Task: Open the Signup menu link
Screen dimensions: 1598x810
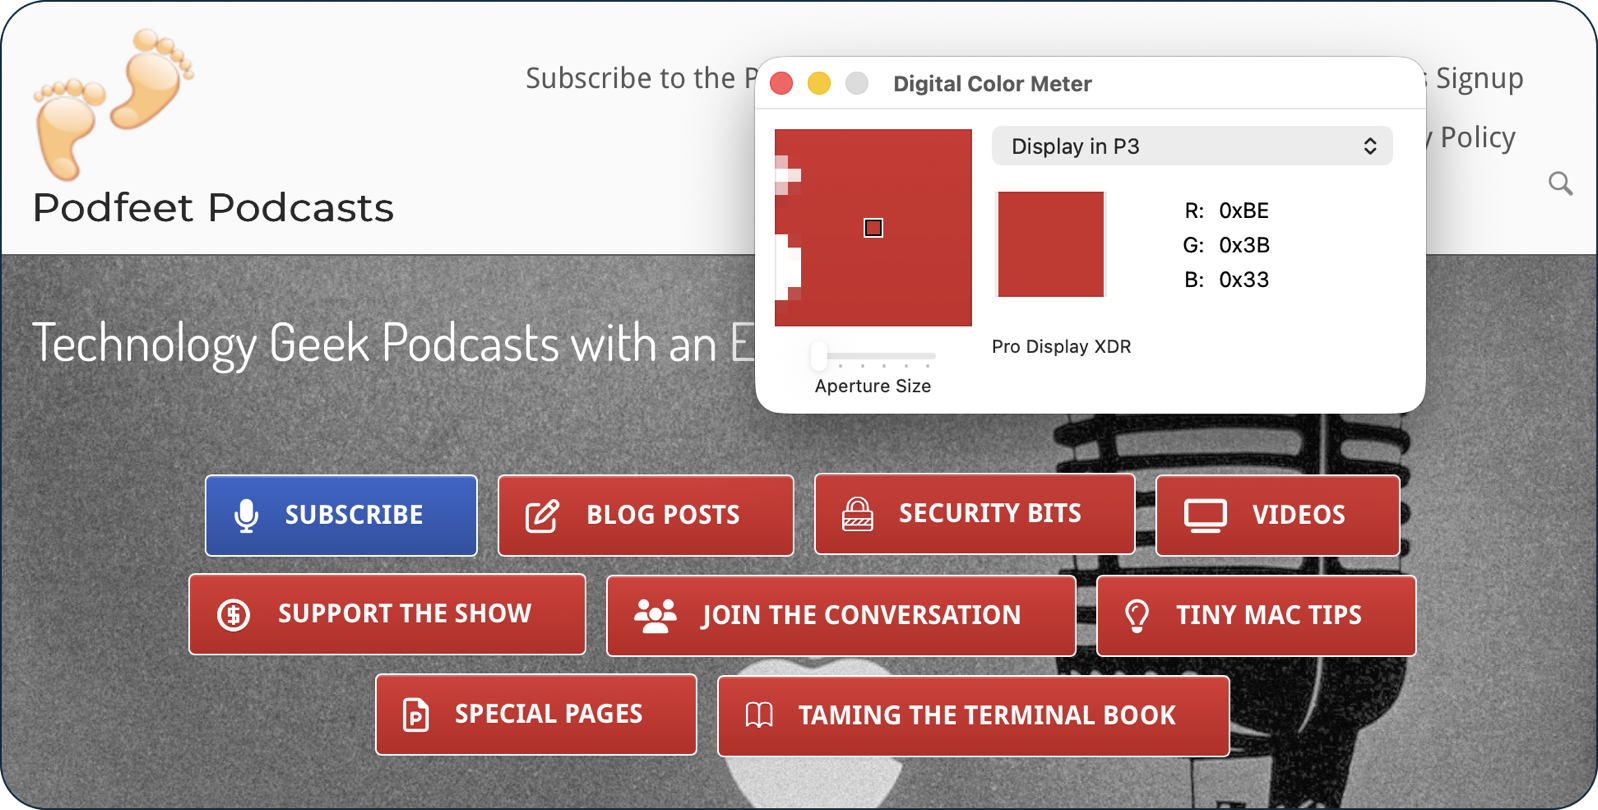Action: (x=1479, y=78)
